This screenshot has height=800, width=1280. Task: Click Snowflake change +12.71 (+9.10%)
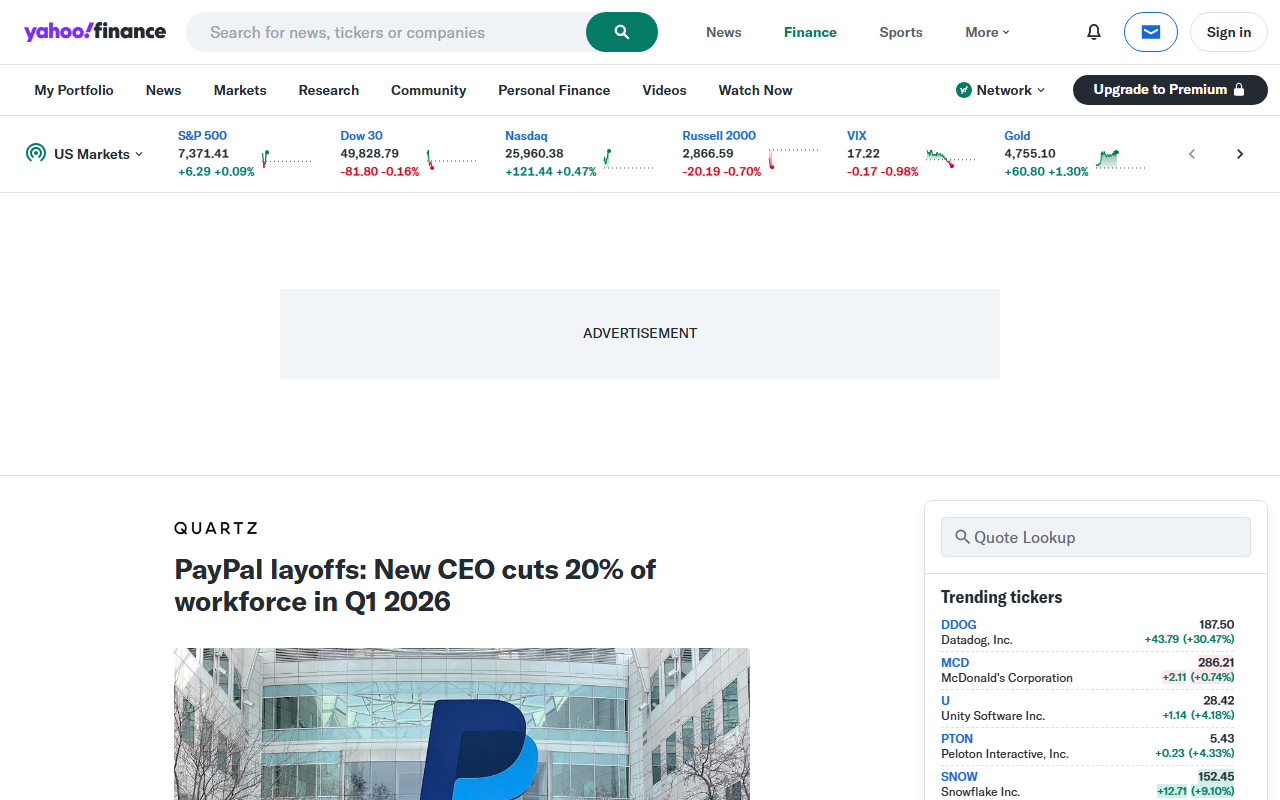point(1196,791)
